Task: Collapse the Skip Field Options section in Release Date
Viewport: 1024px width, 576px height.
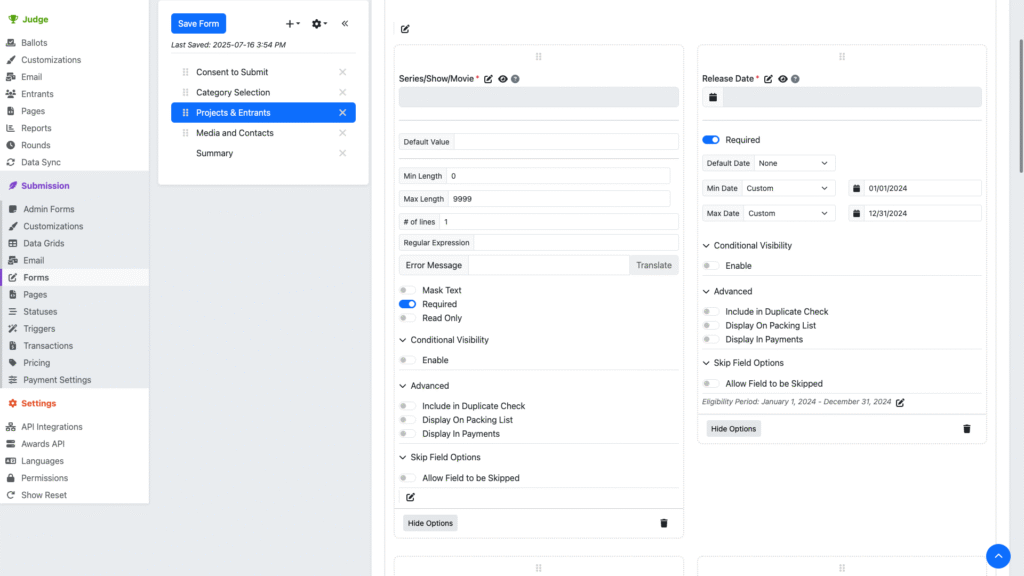Action: [706, 363]
